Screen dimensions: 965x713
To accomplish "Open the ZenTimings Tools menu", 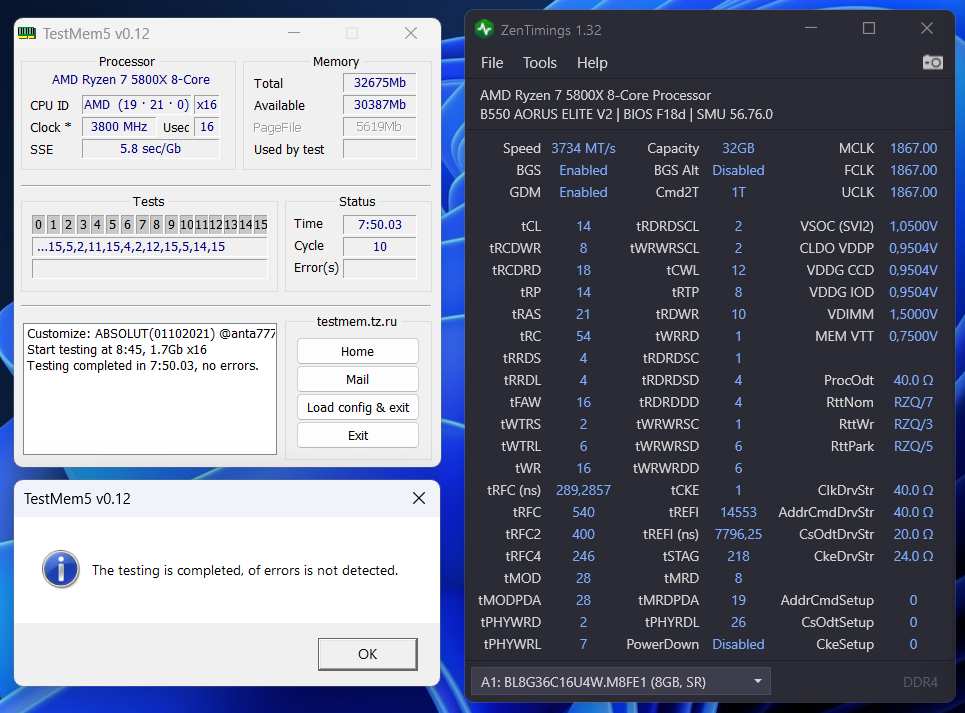I will [540, 63].
